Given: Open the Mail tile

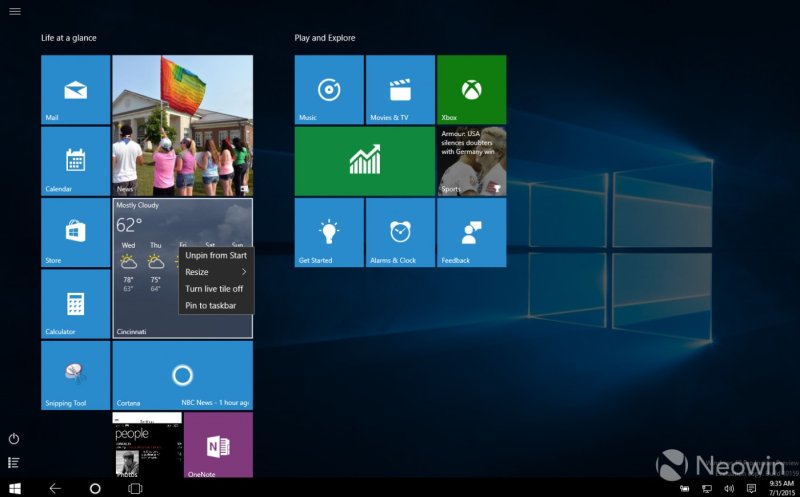Looking at the screenshot, I should (76, 90).
